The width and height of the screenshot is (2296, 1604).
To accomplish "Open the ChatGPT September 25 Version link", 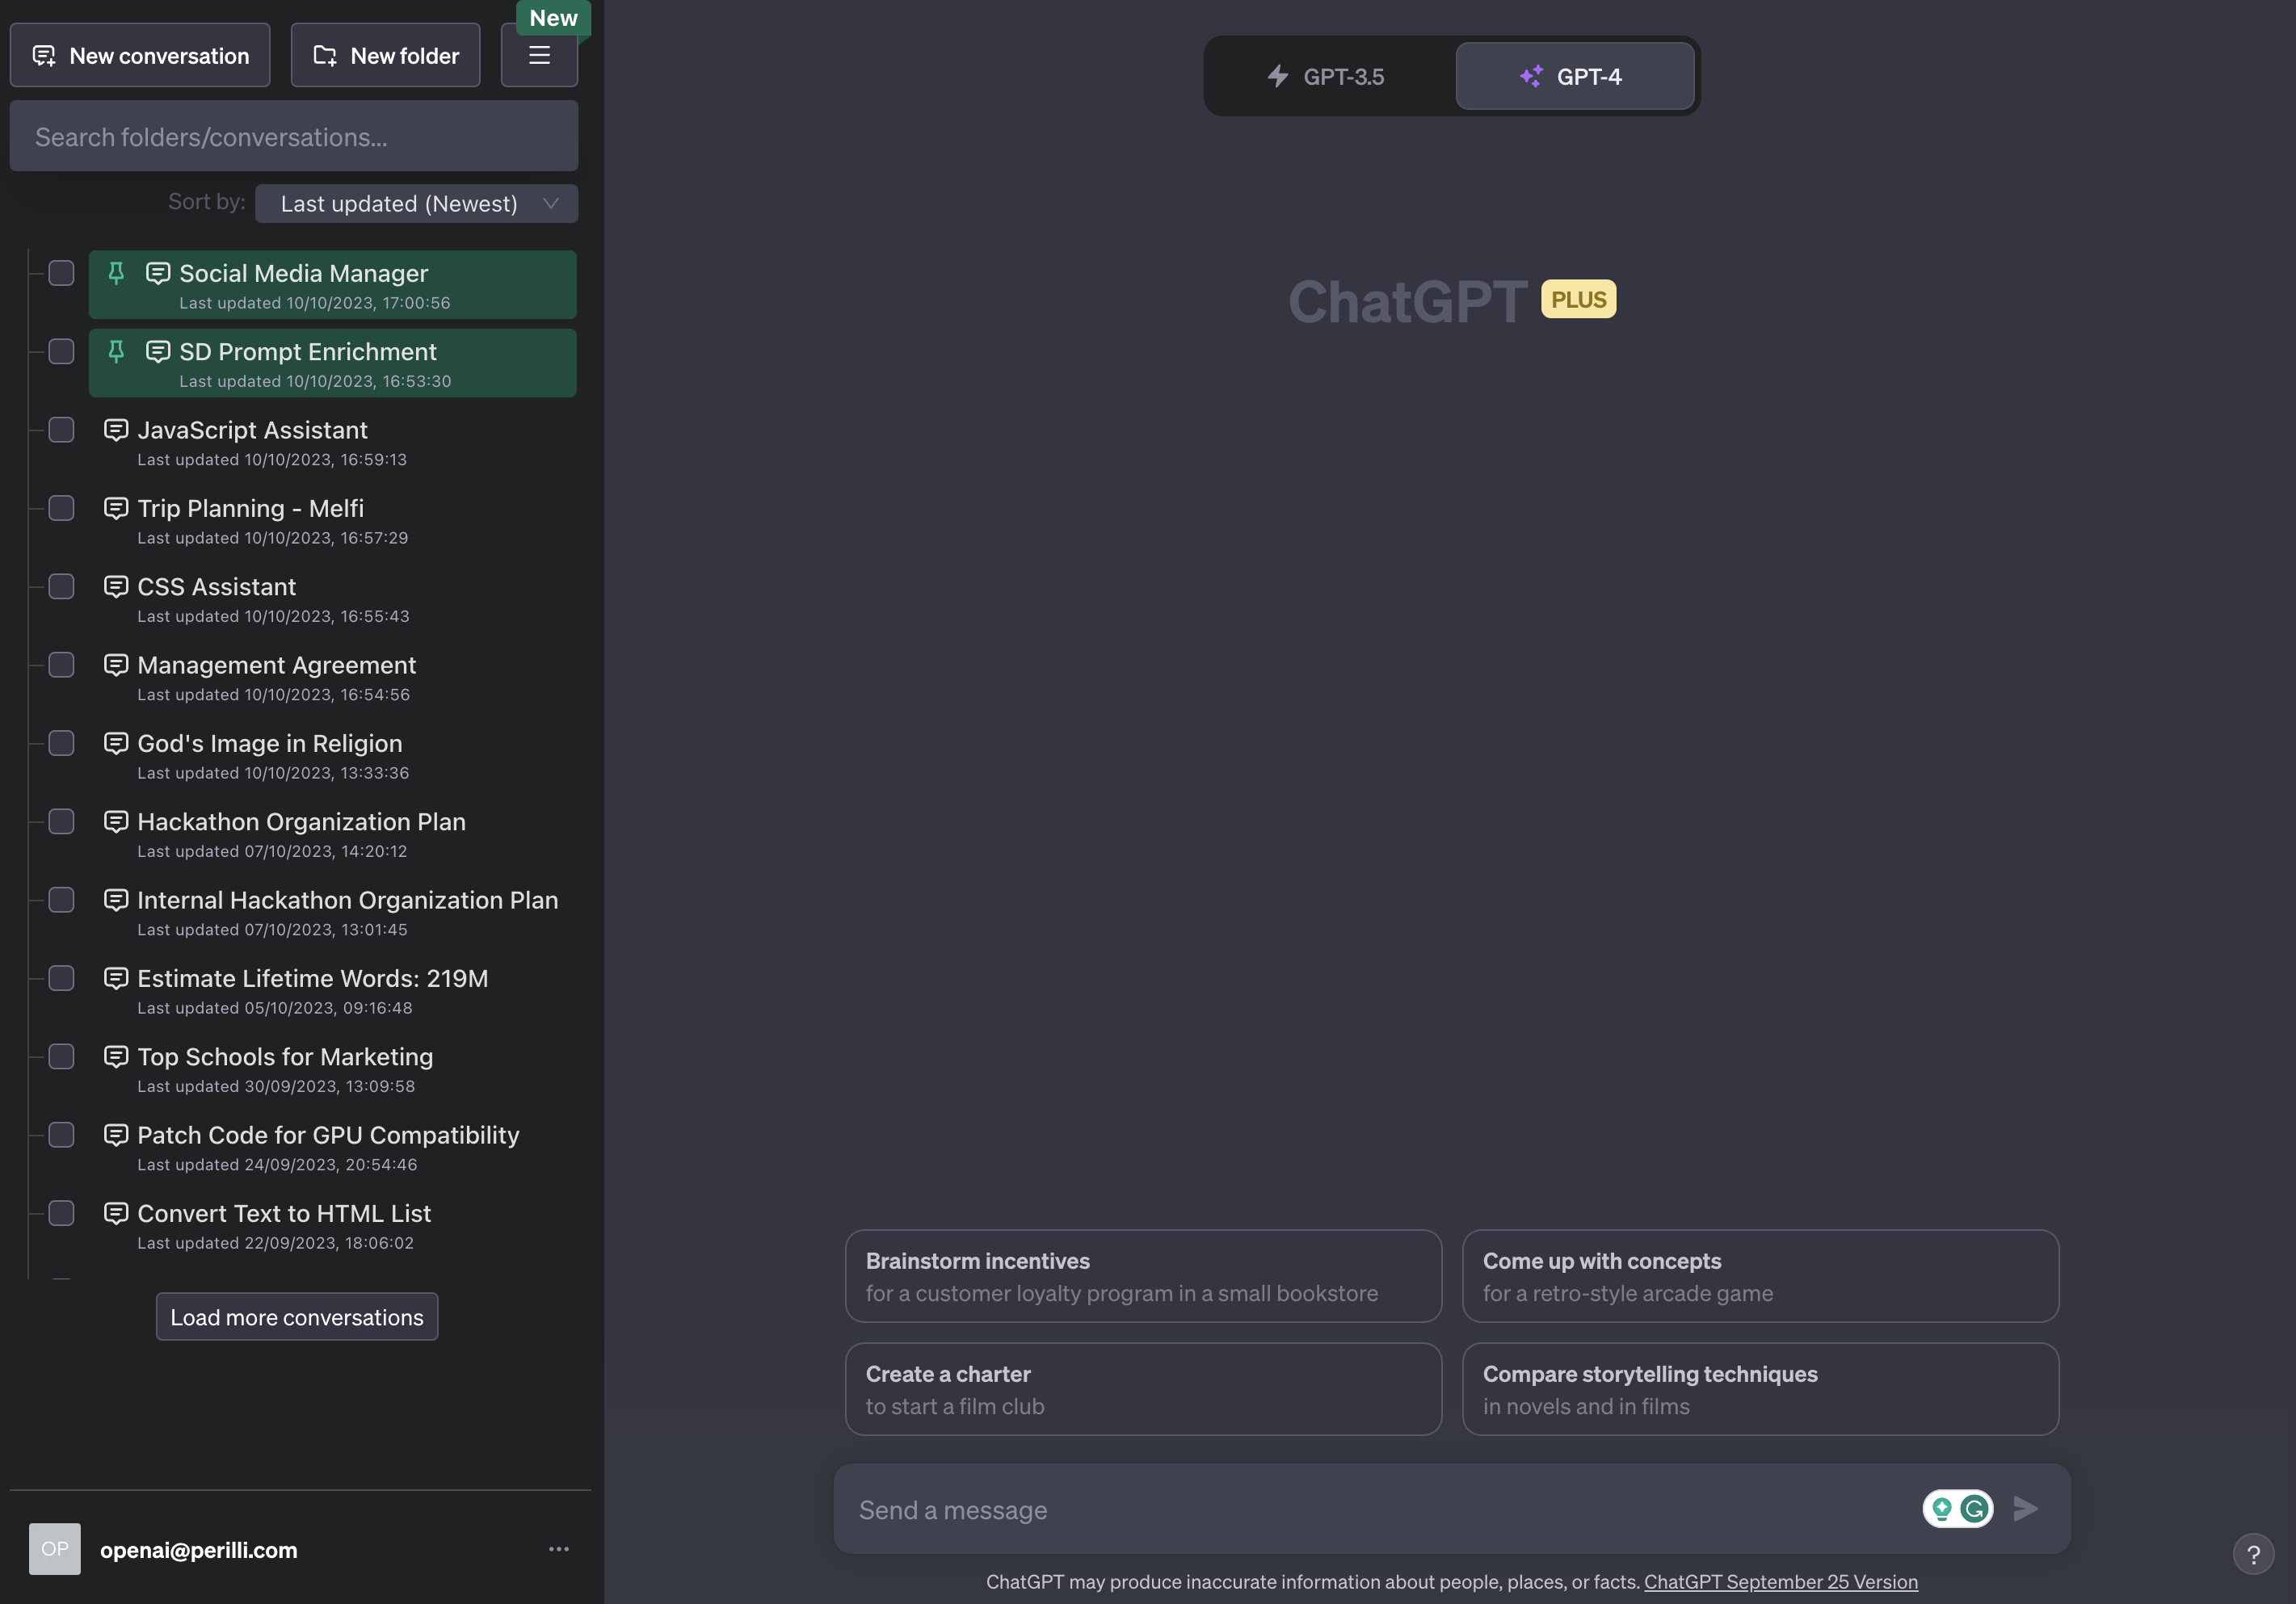I will [1781, 1582].
